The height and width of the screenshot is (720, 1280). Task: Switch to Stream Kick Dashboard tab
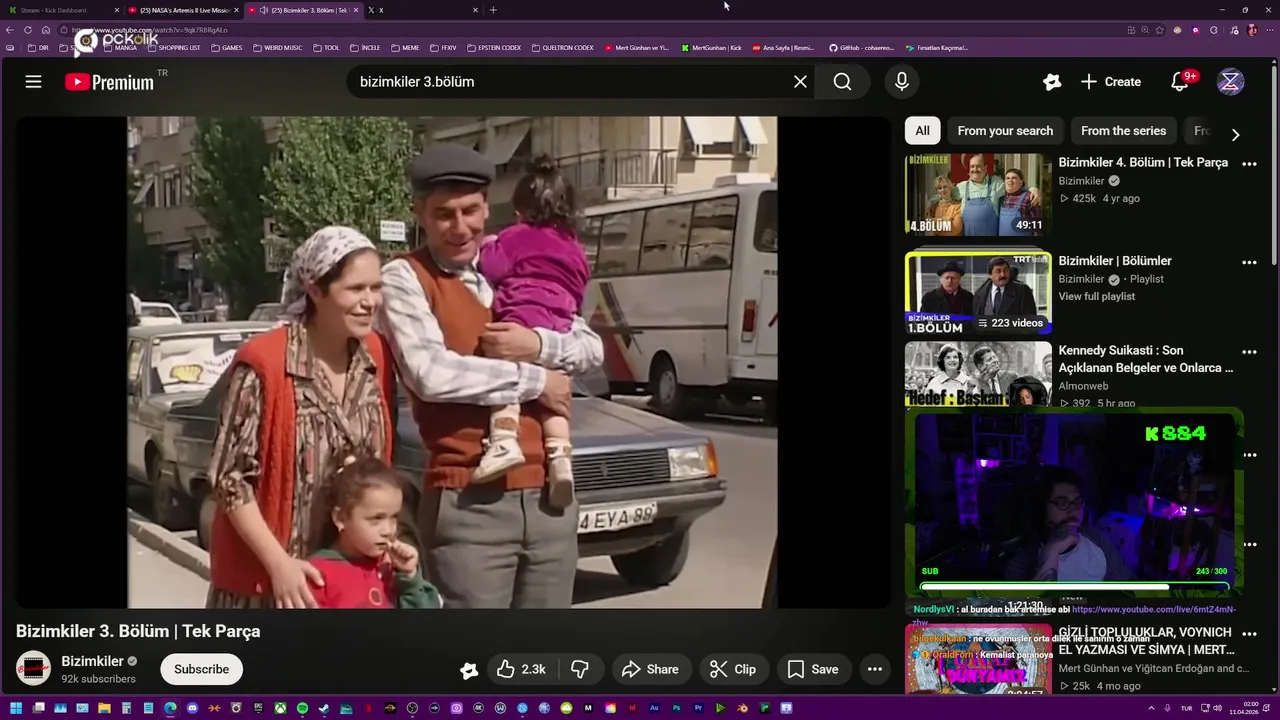62,10
